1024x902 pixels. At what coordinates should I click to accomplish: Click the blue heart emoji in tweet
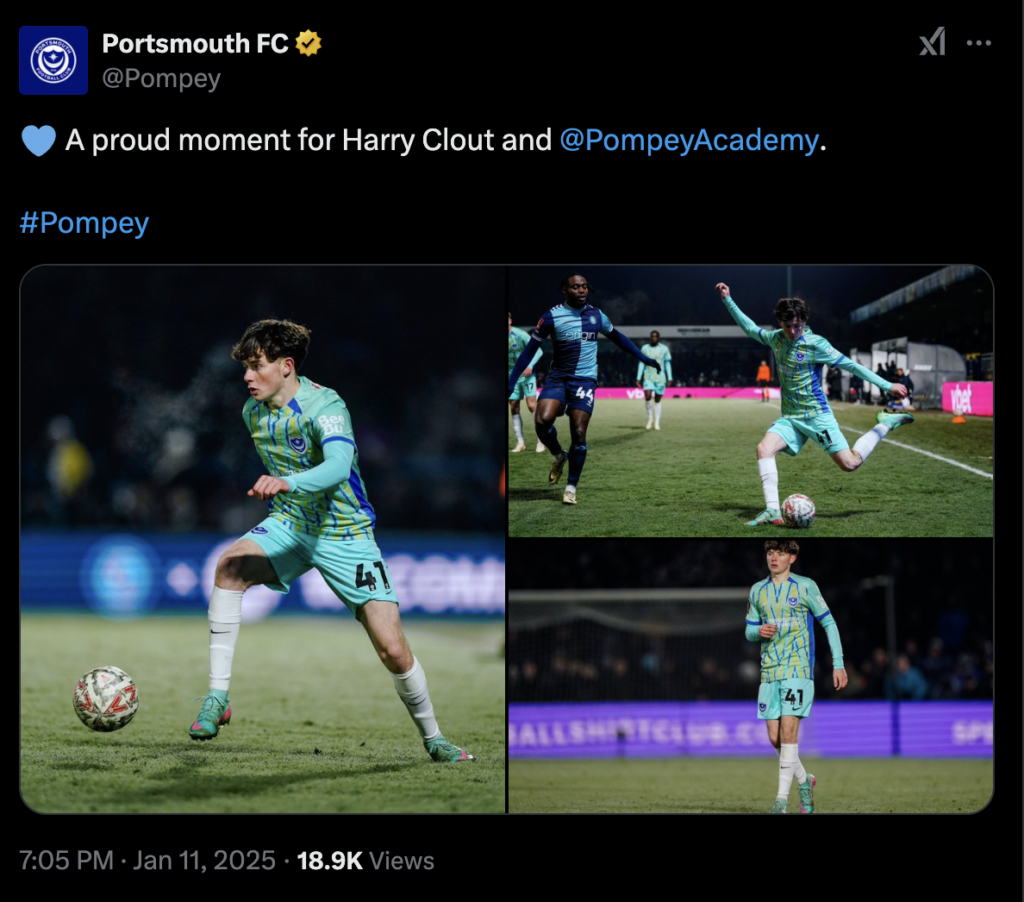tap(38, 141)
